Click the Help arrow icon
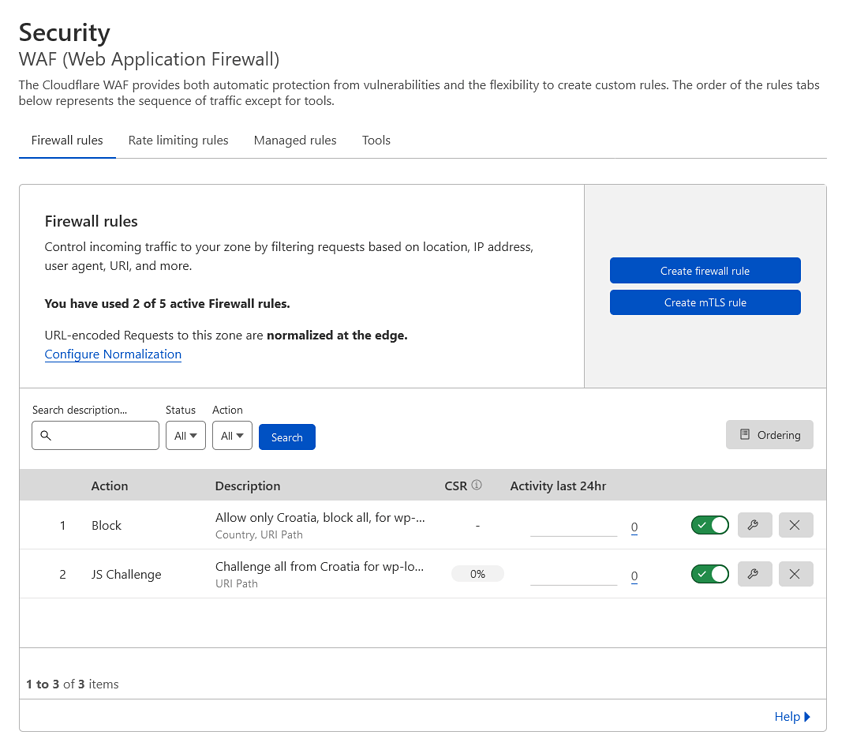The image size is (852, 750). [808, 717]
